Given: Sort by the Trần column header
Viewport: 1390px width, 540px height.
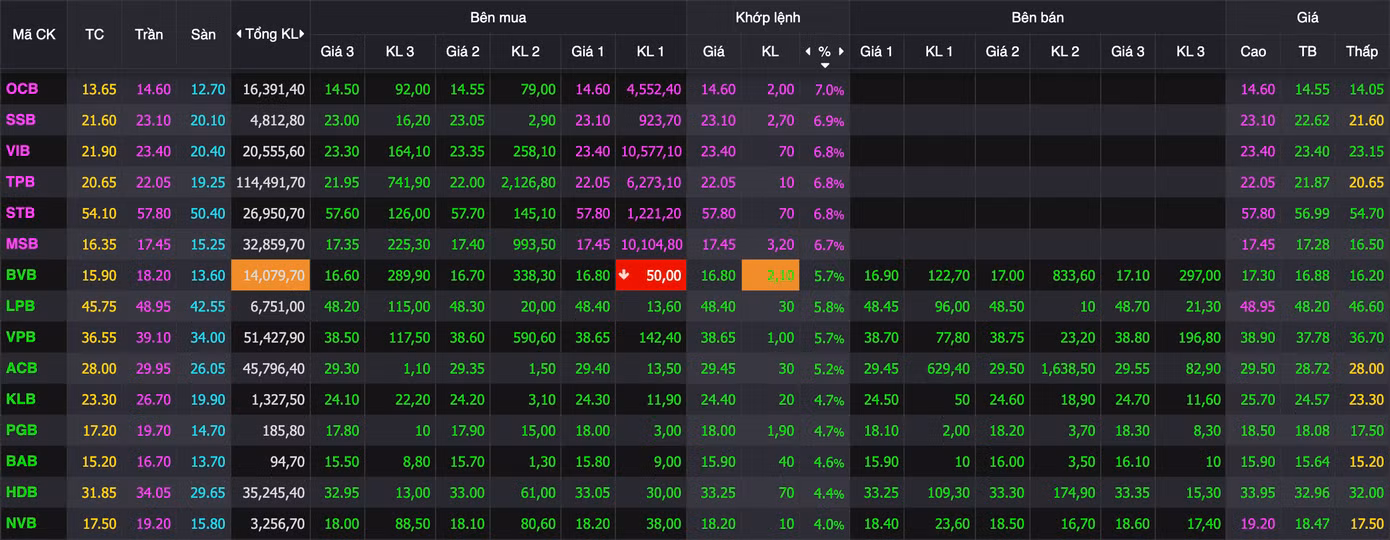Looking at the screenshot, I should pyautogui.click(x=149, y=34).
